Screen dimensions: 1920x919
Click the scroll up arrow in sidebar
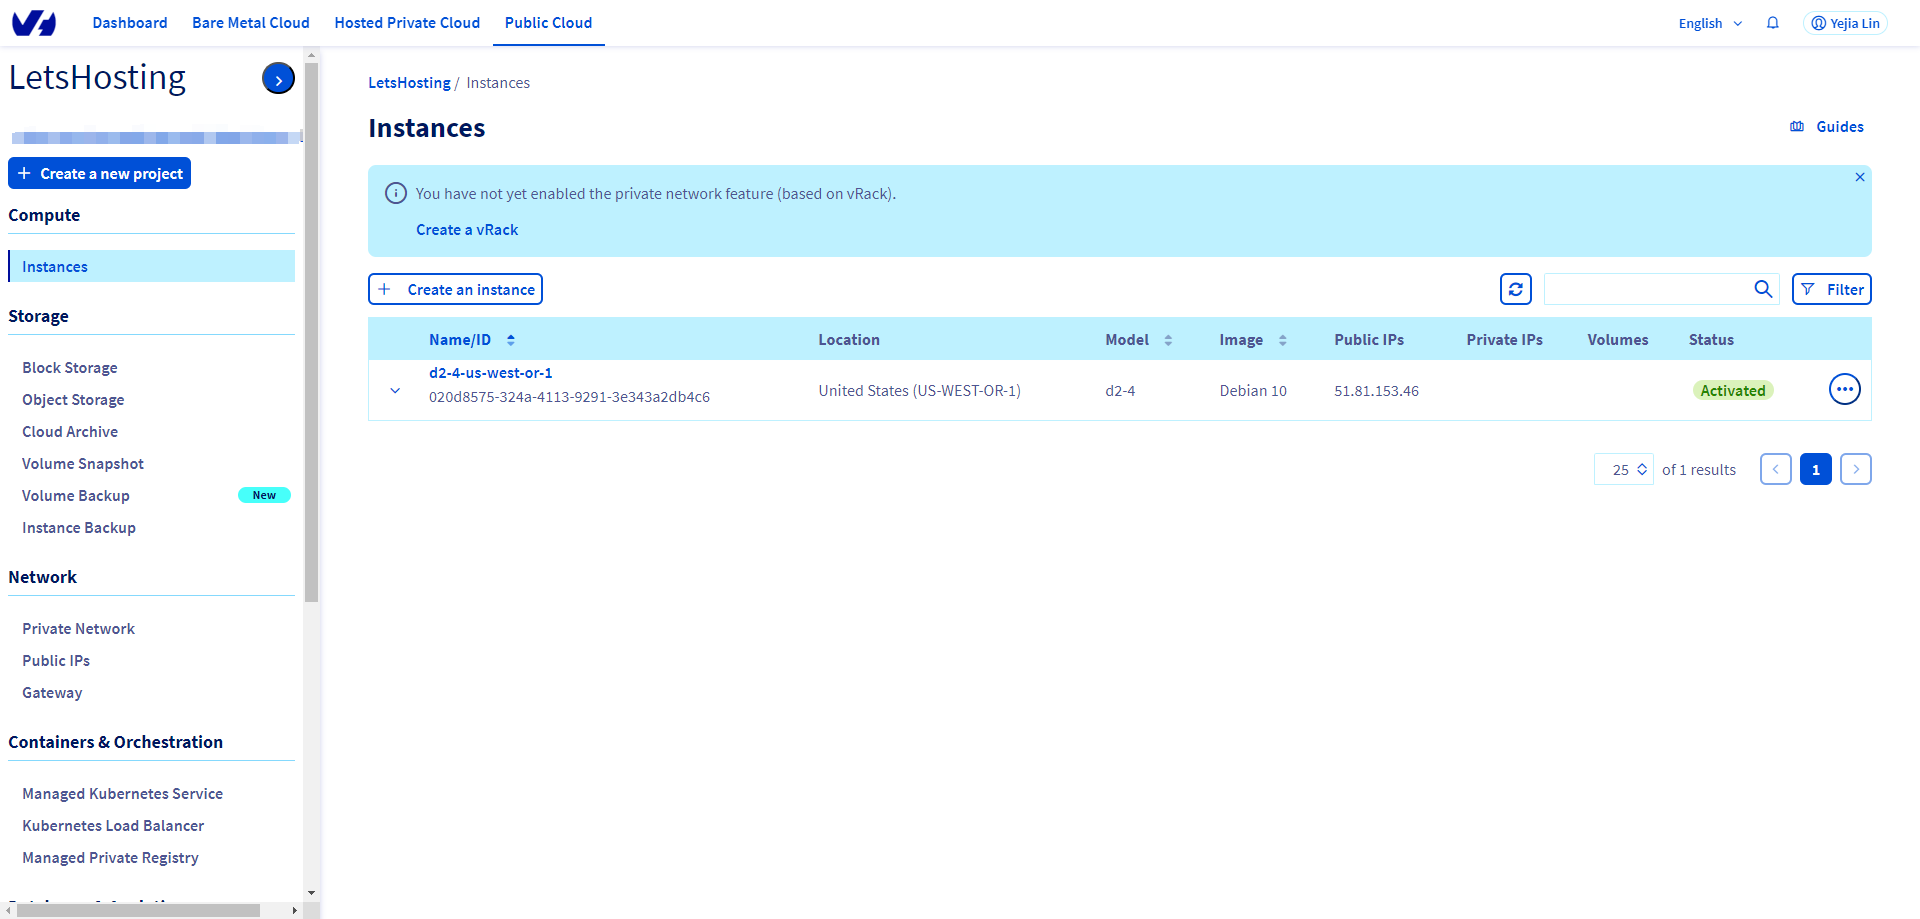[x=312, y=55]
